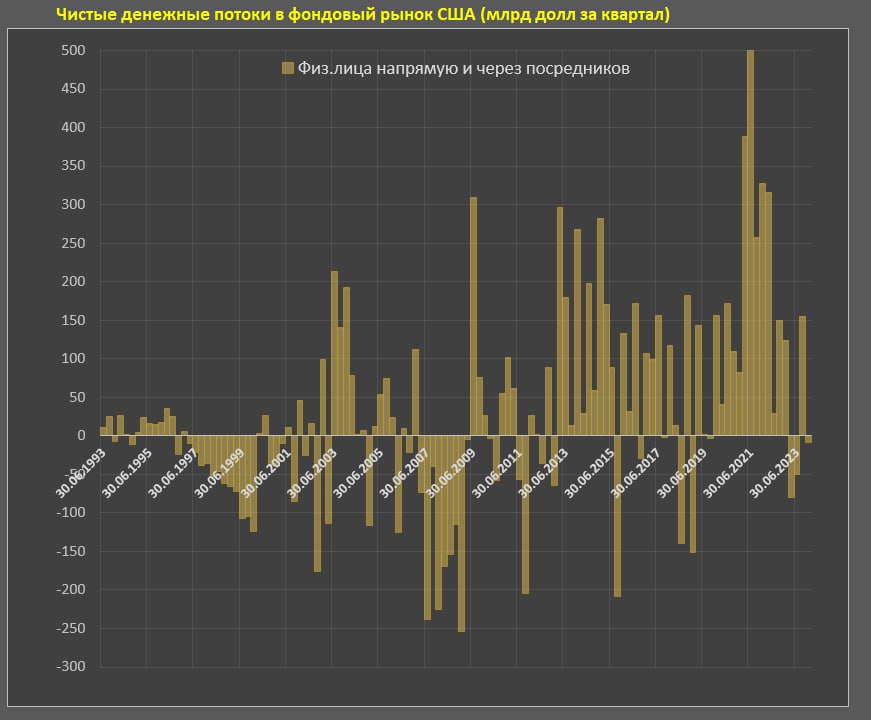Select the -150 value axis label
Screen dimensions: 871x720
(70, 551)
